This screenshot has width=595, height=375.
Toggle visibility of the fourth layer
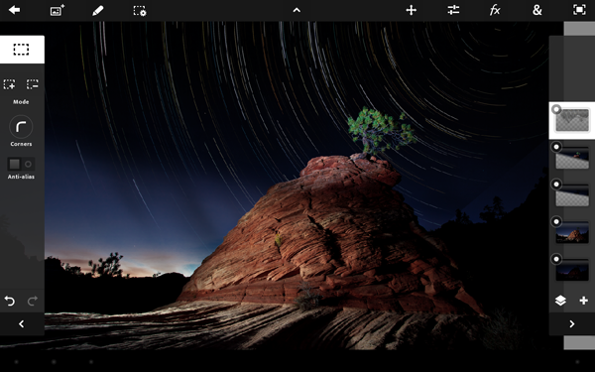click(556, 222)
